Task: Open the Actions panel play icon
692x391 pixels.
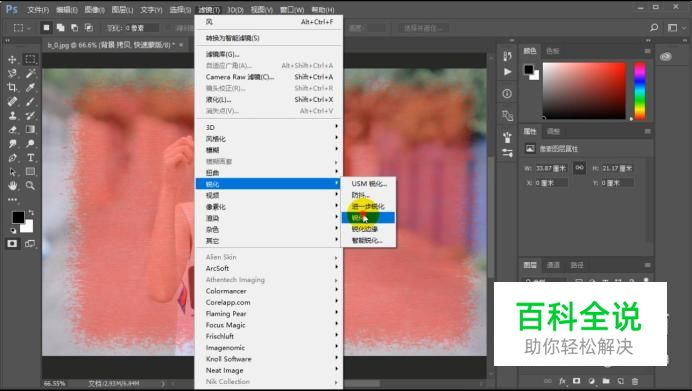Action: click(x=508, y=71)
